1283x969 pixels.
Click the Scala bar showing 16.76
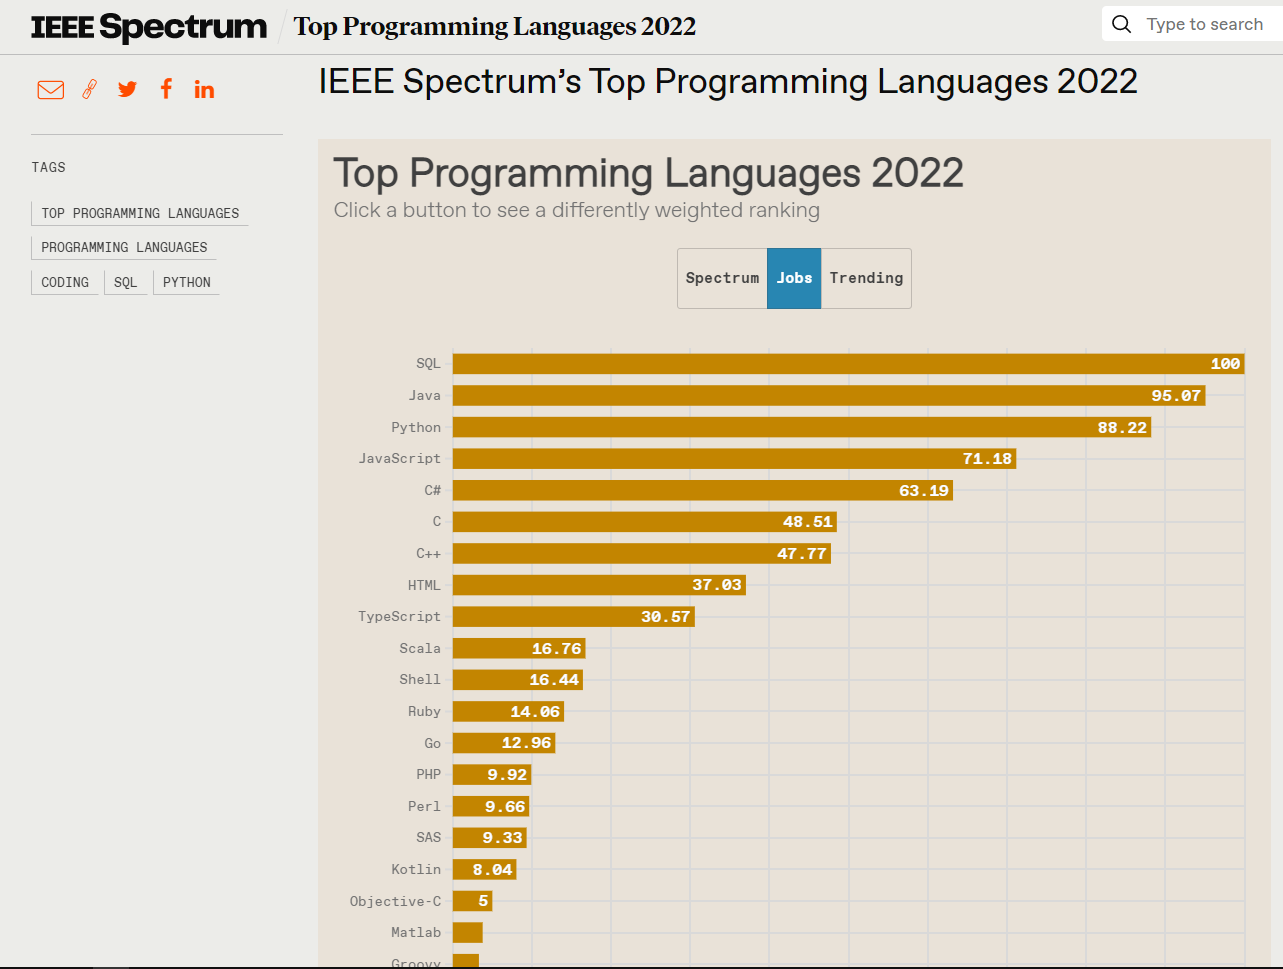tap(519, 648)
